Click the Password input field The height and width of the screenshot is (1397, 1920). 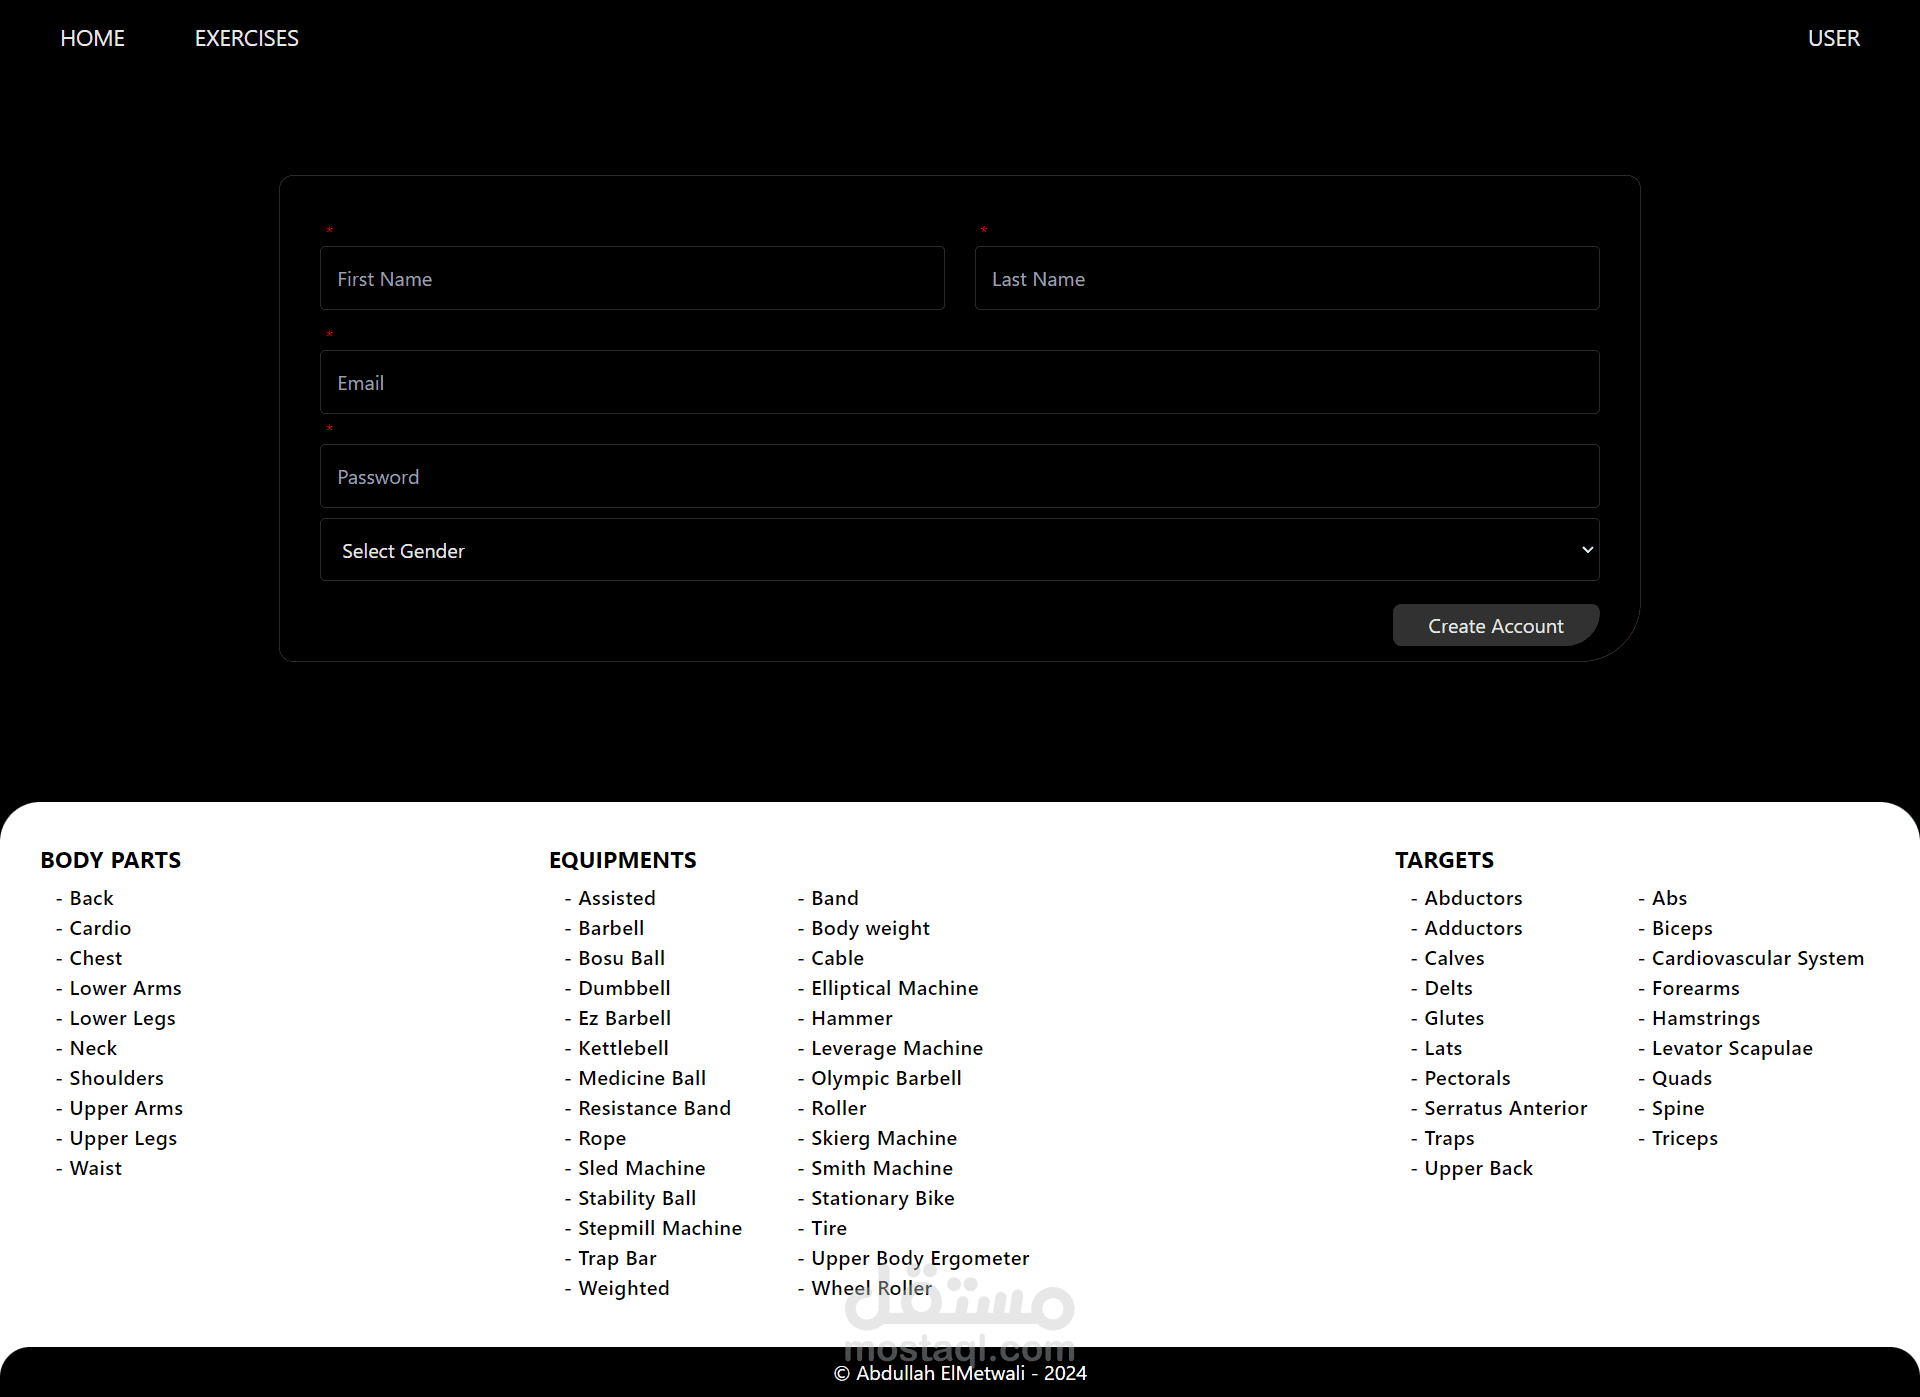point(958,477)
